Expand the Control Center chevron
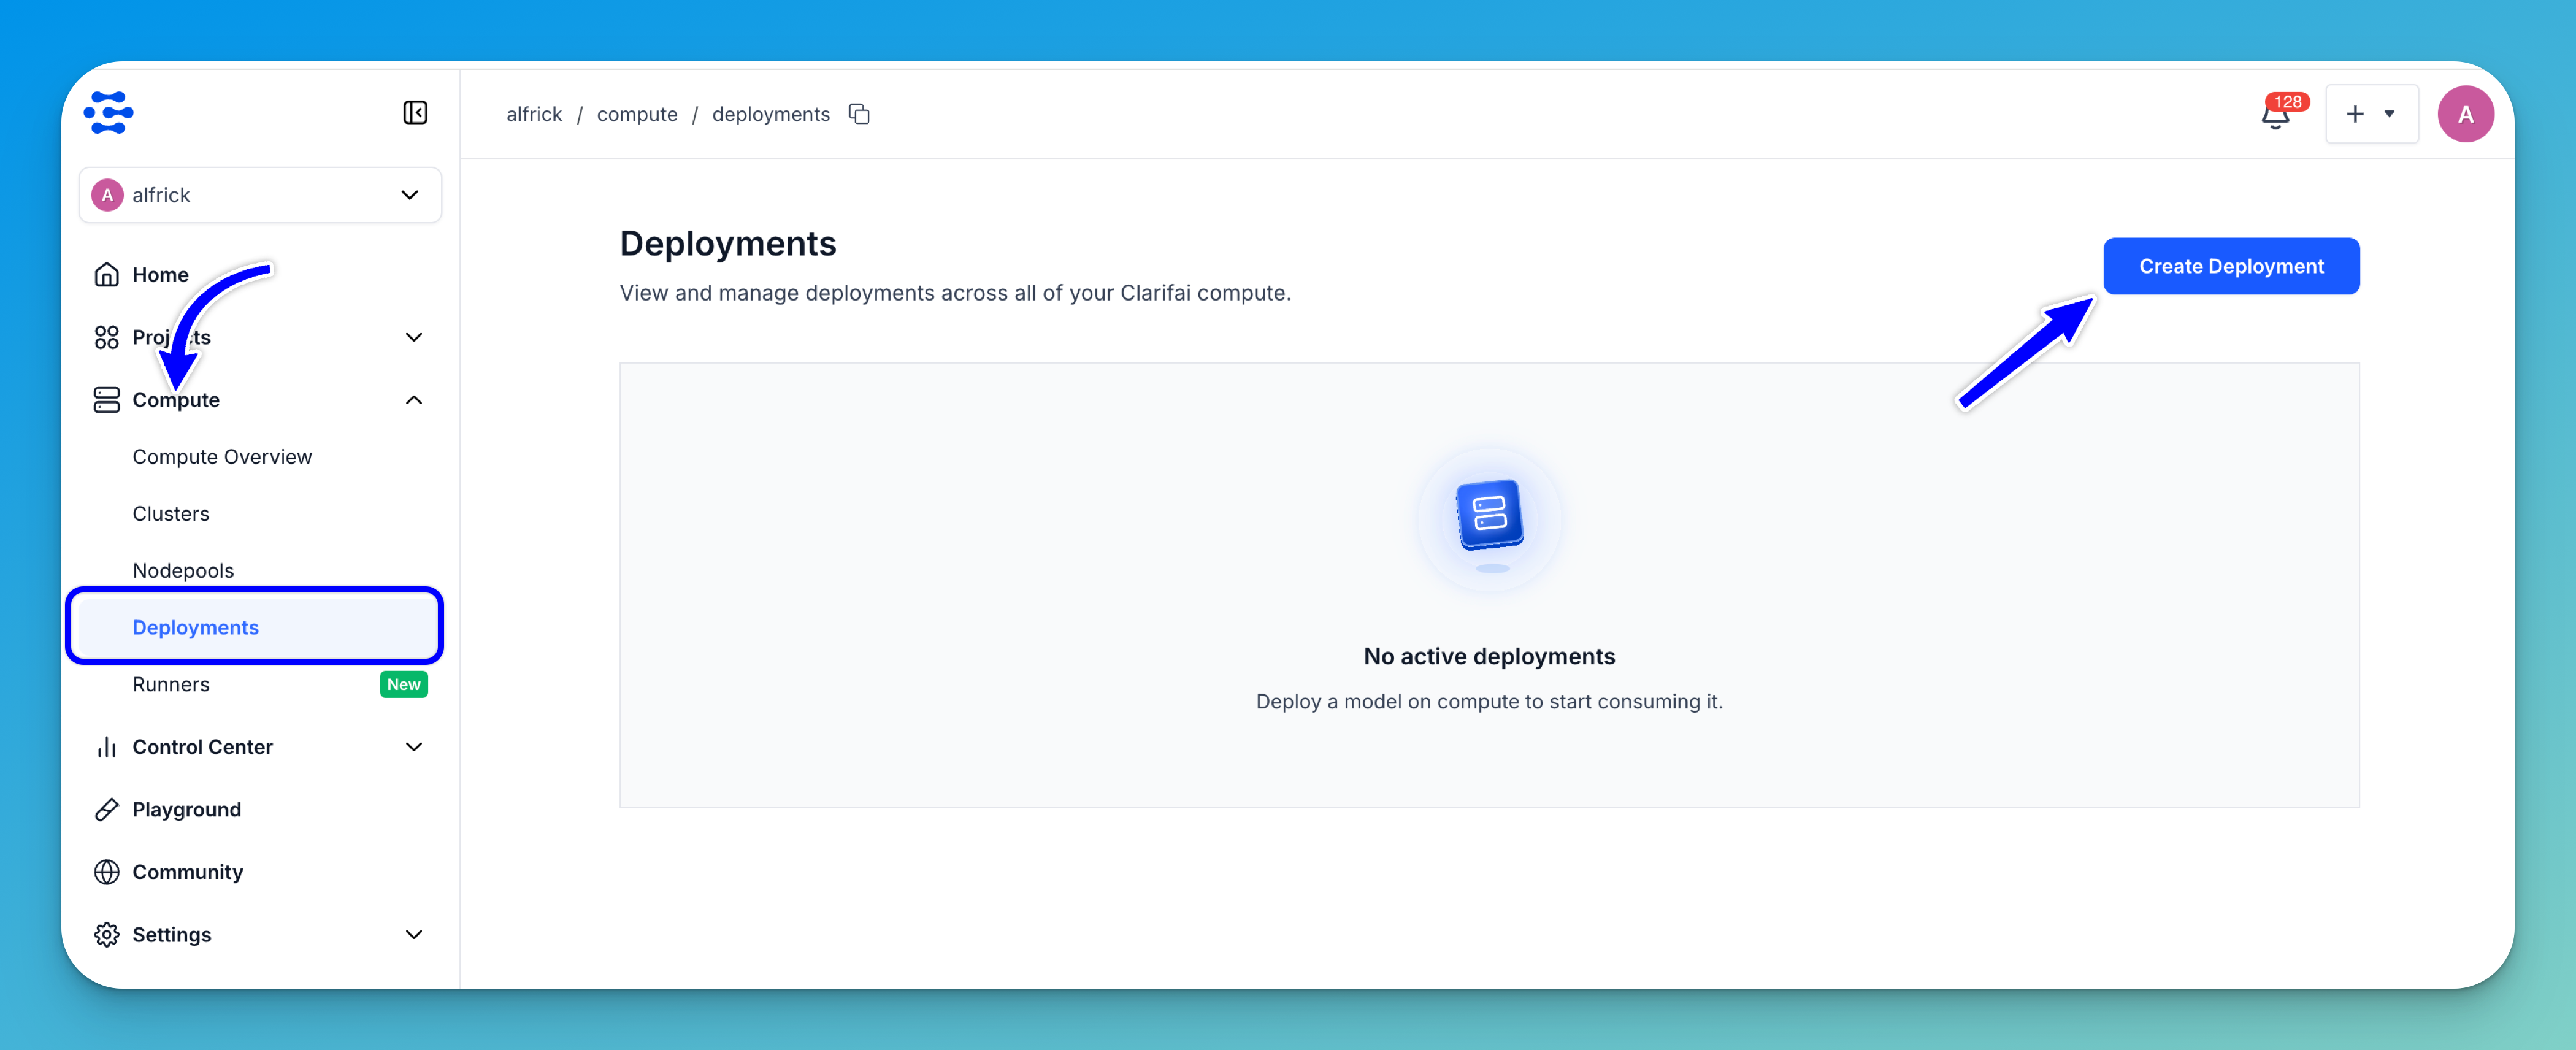Viewport: 2576px width, 1050px height. coord(413,747)
